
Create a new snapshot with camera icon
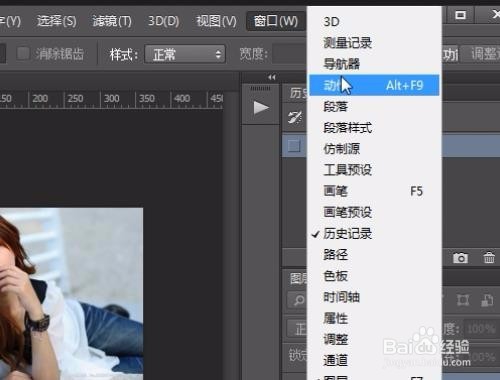pyautogui.click(x=460, y=258)
